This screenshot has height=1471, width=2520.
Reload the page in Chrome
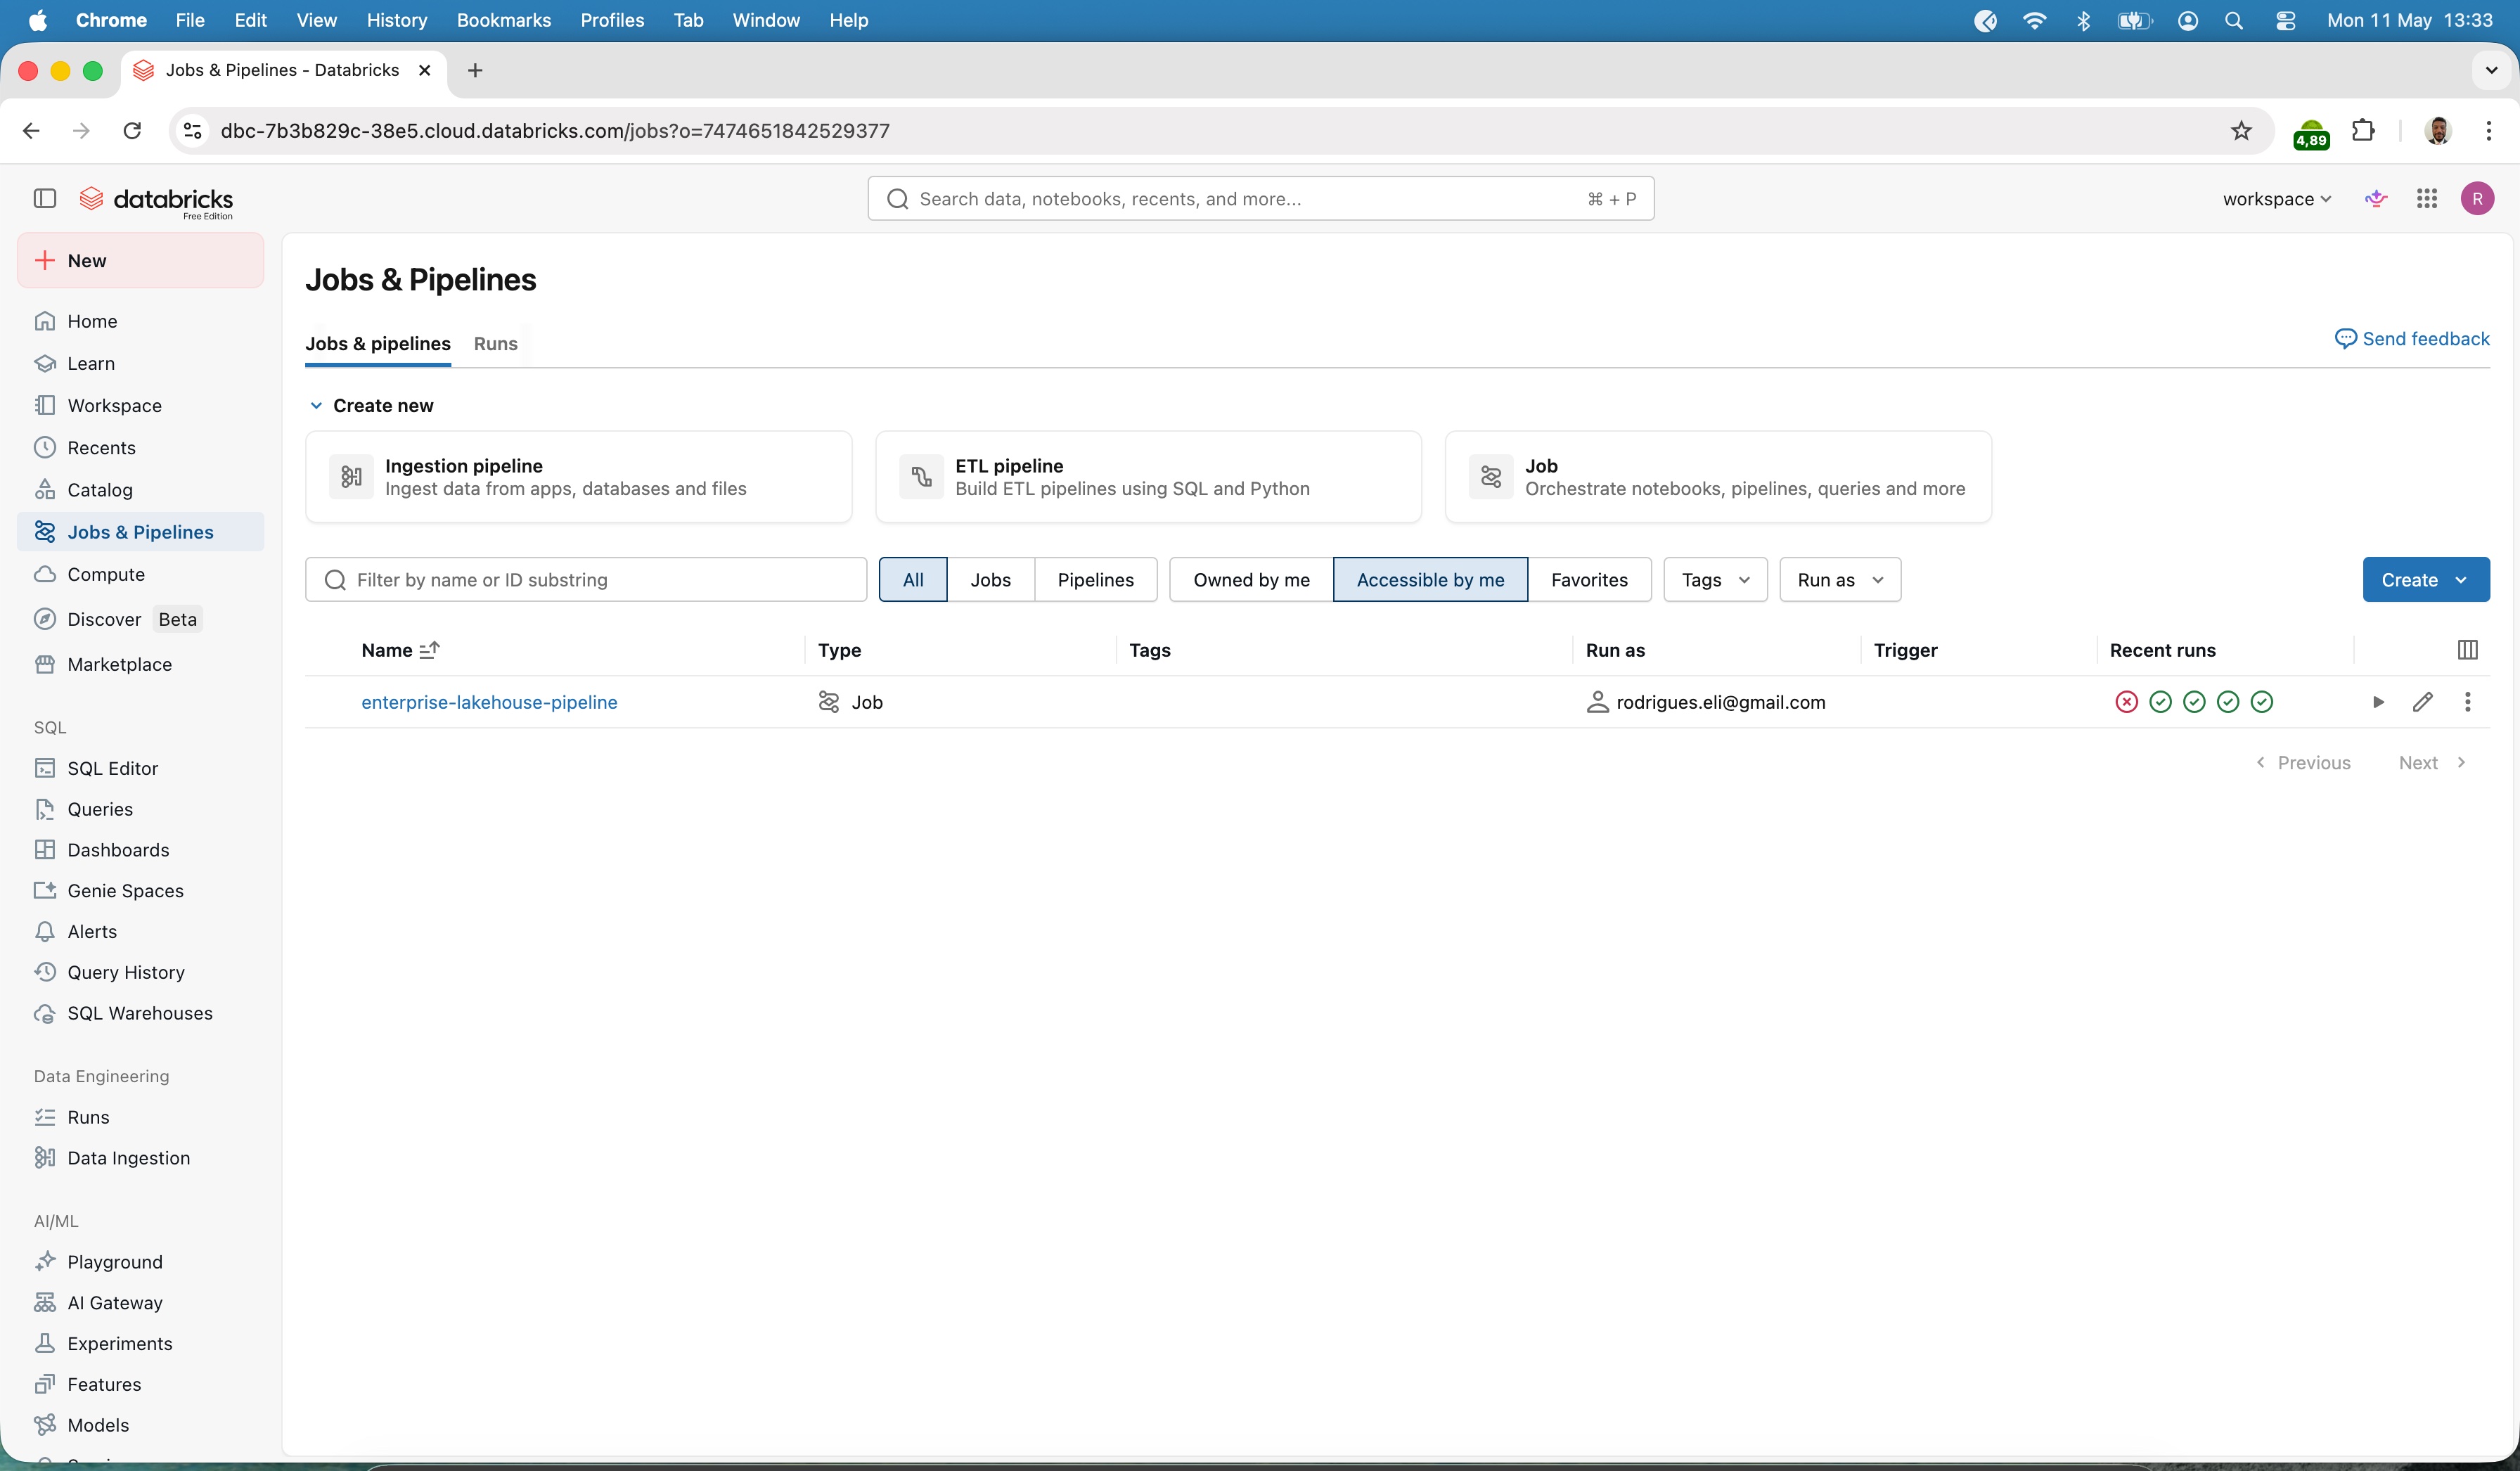click(x=132, y=131)
